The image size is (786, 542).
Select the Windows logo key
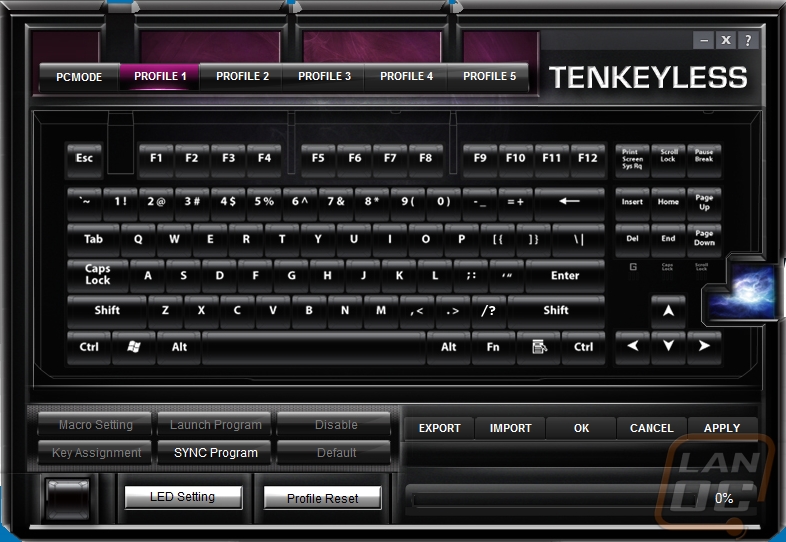pyautogui.click(x=133, y=347)
